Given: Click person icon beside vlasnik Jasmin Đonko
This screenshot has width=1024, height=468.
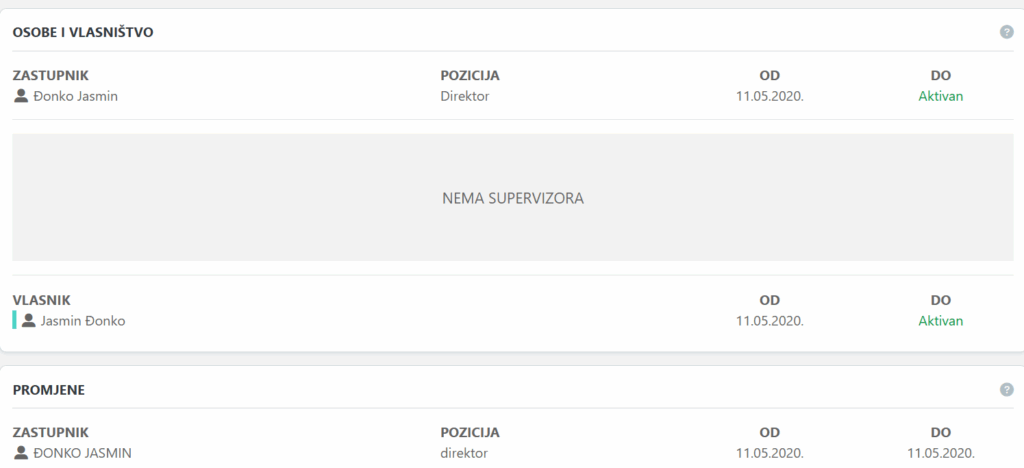Looking at the screenshot, I should coord(28,321).
